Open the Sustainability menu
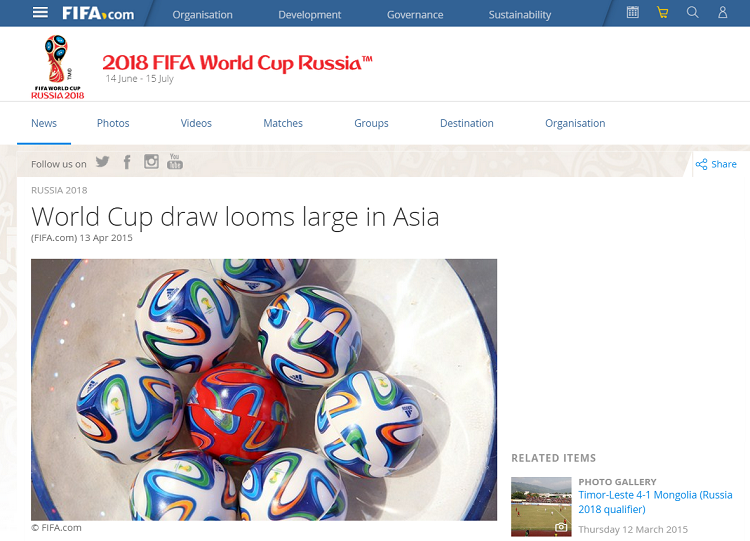 [520, 15]
